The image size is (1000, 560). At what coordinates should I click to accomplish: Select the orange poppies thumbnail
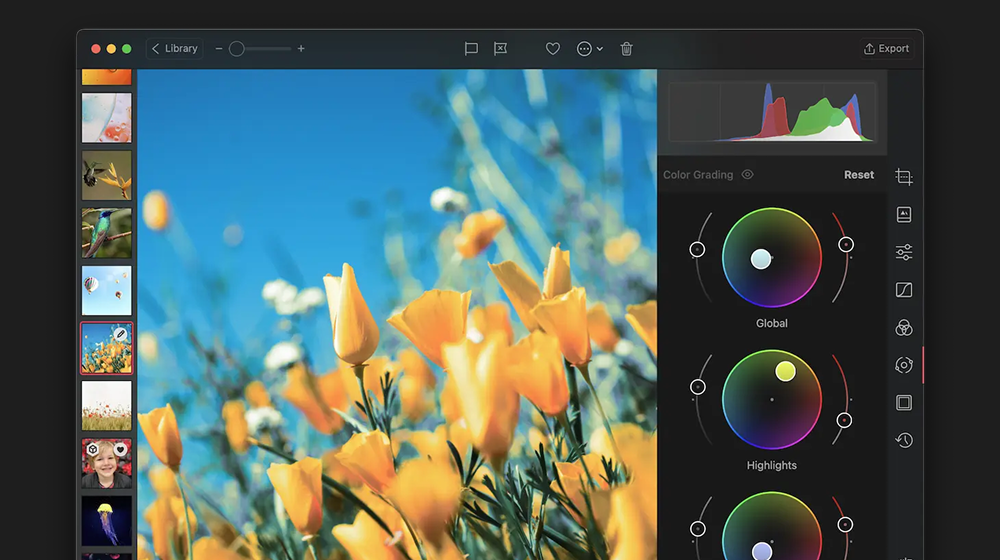[107, 348]
